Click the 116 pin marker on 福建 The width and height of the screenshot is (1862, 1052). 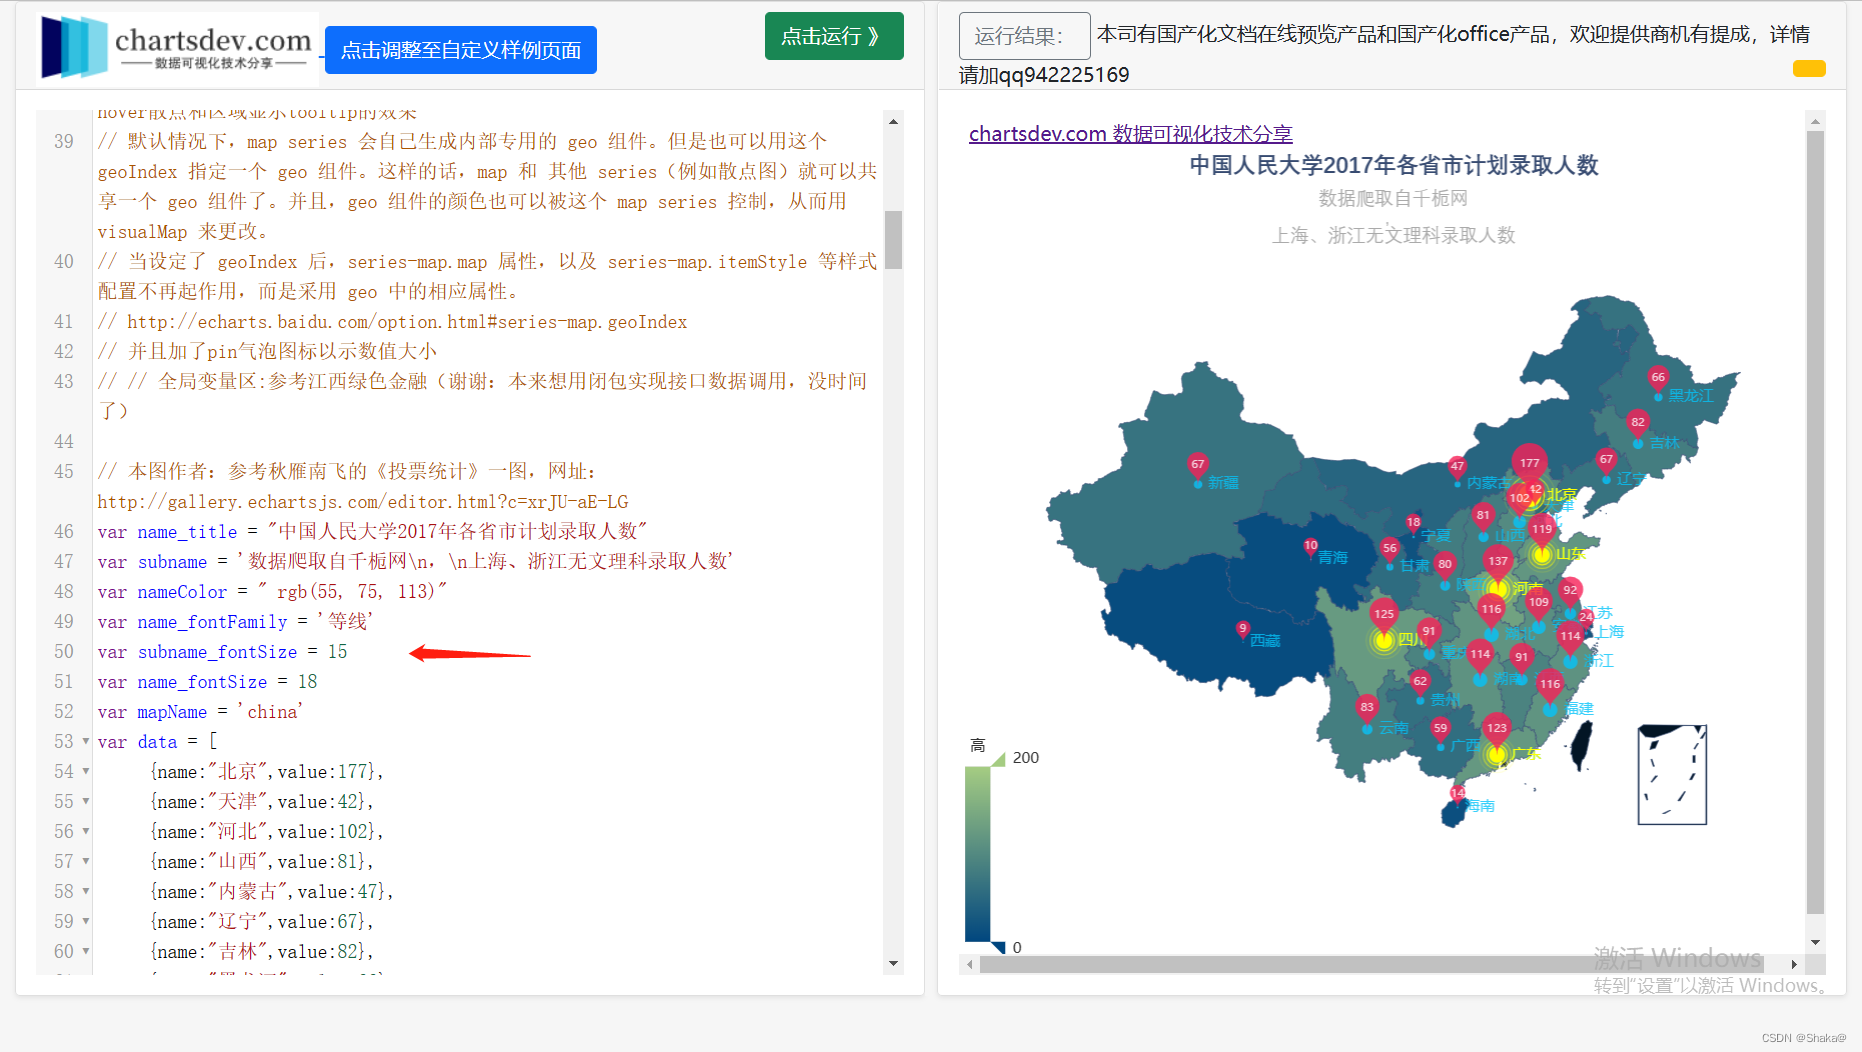[1550, 685]
